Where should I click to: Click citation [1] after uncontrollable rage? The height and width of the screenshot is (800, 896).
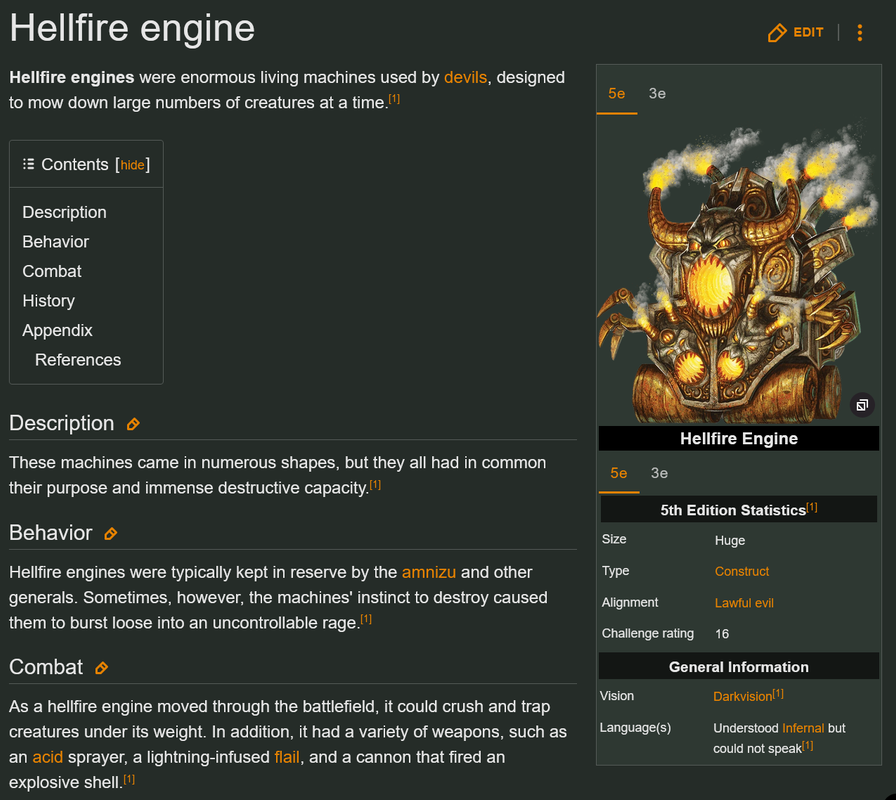[x=366, y=619]
